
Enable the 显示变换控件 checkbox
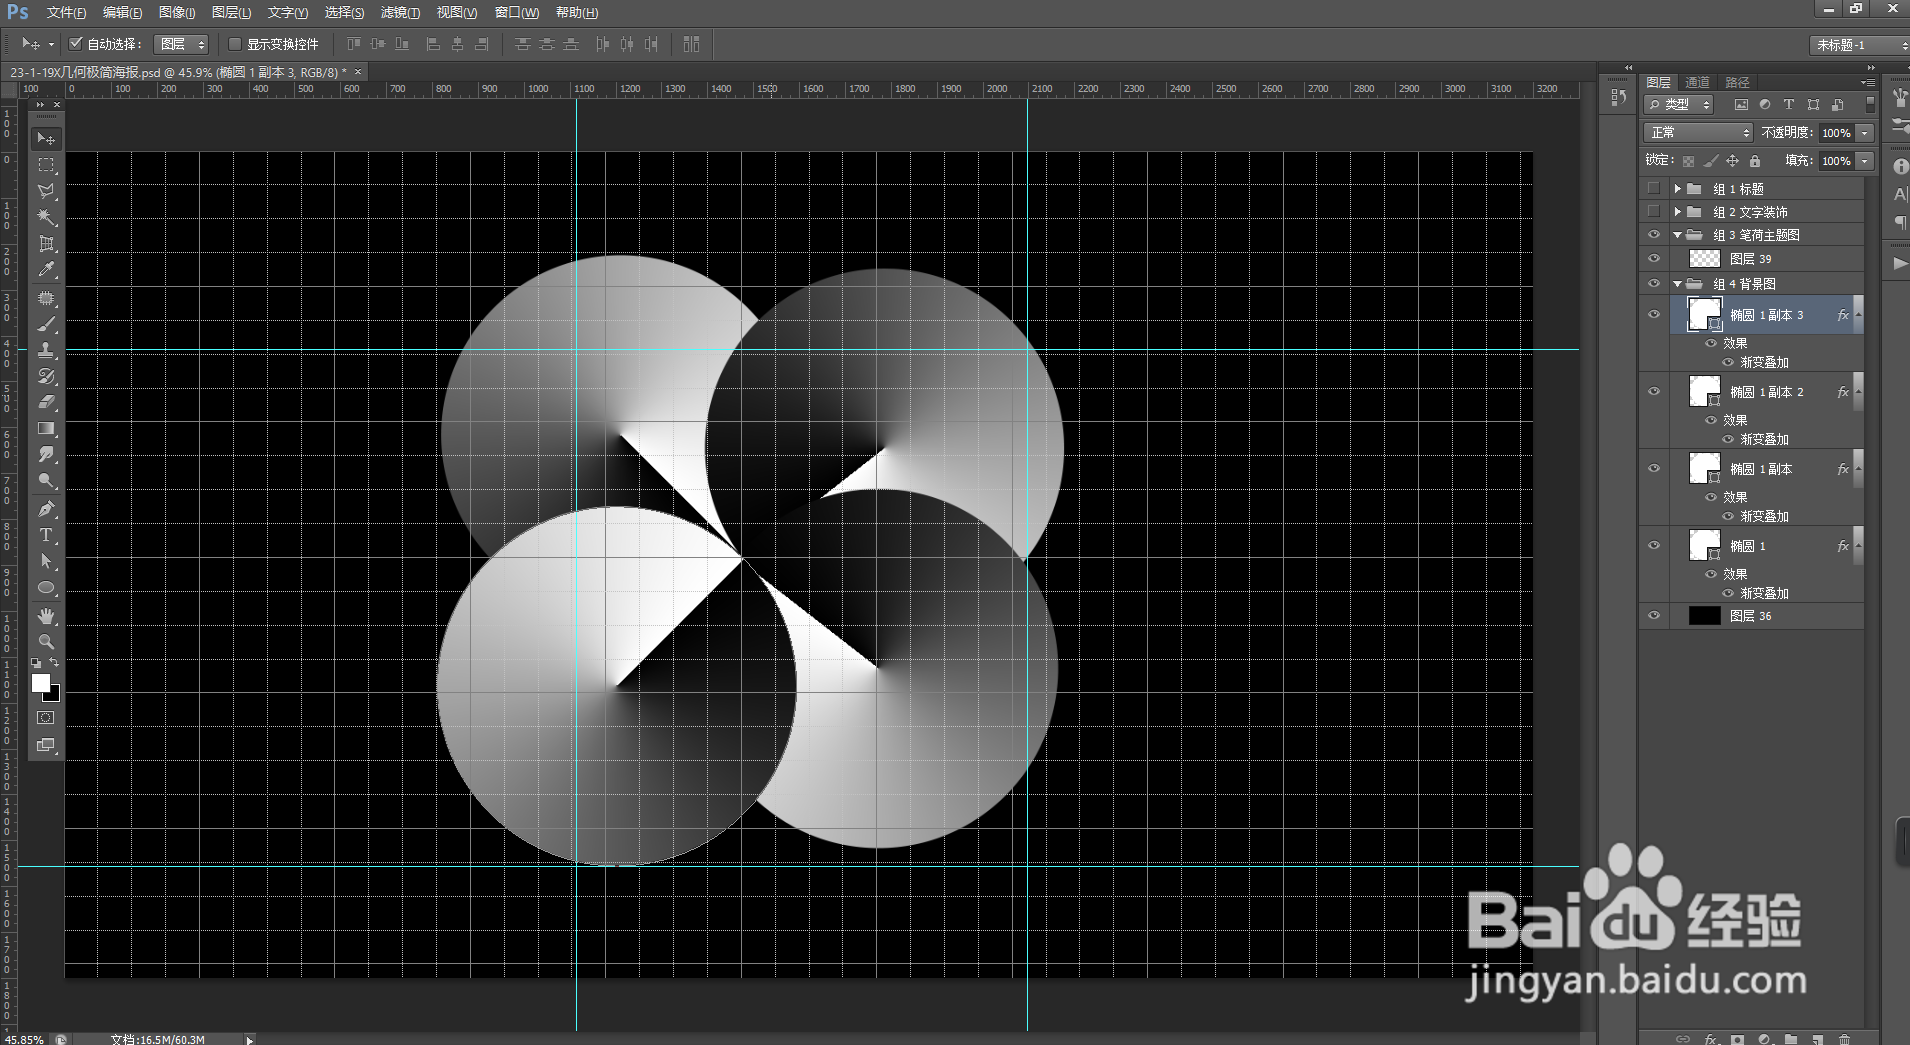[235, 44]
